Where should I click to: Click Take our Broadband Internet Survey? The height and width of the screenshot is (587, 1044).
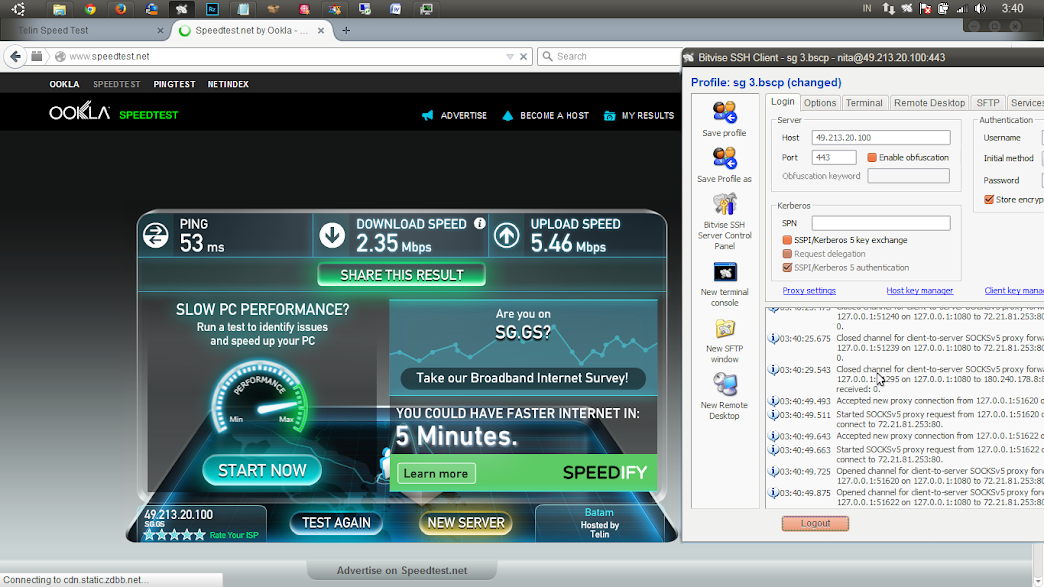pyautogui.click(x=523, y=378)
